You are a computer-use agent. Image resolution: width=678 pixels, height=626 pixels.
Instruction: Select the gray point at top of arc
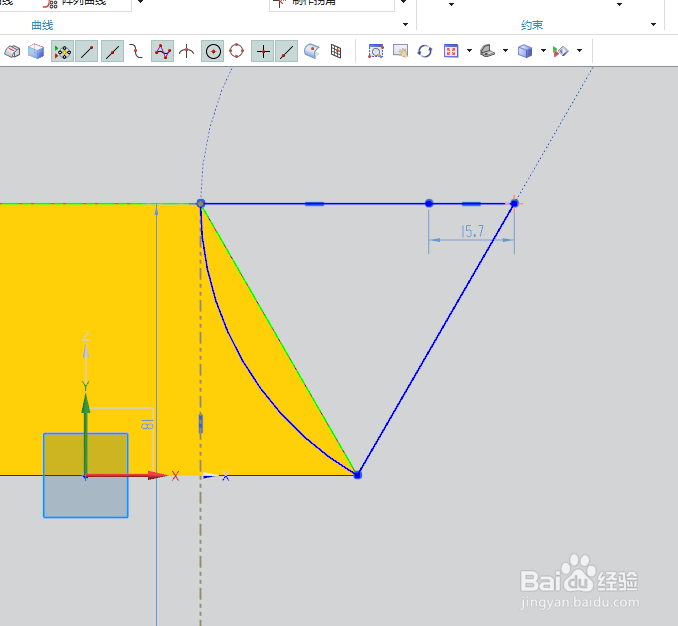point(201,203)
